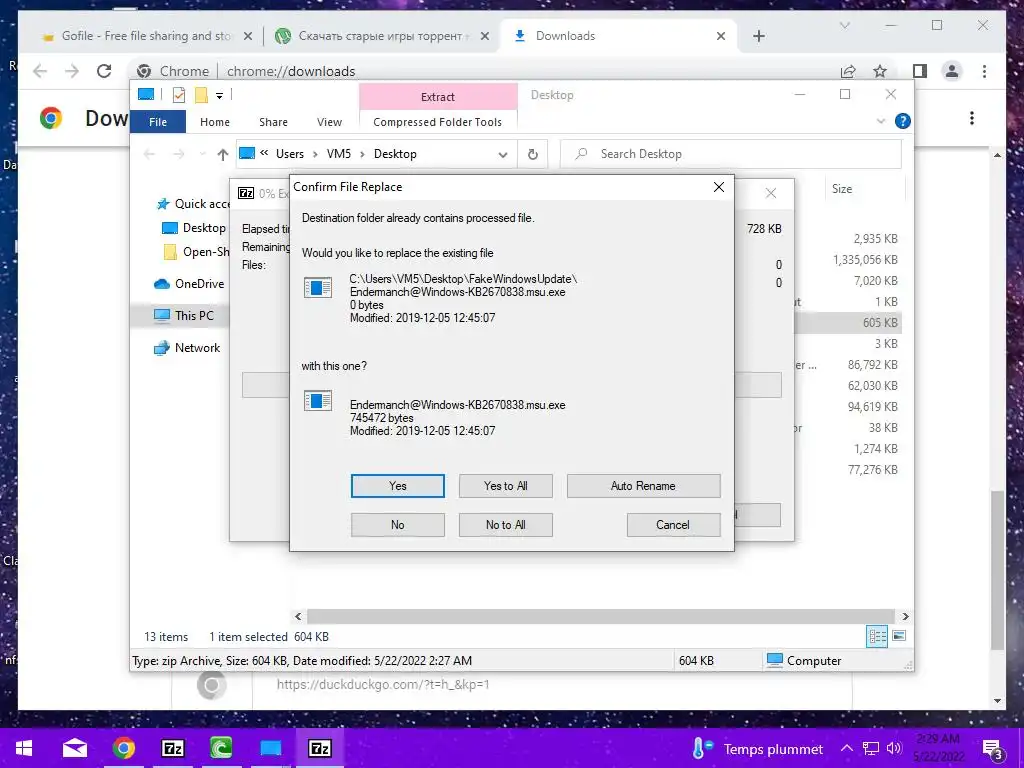Click Quick Access new folder icon
This screenshot has height=768, width=1024.
point(201,95)
